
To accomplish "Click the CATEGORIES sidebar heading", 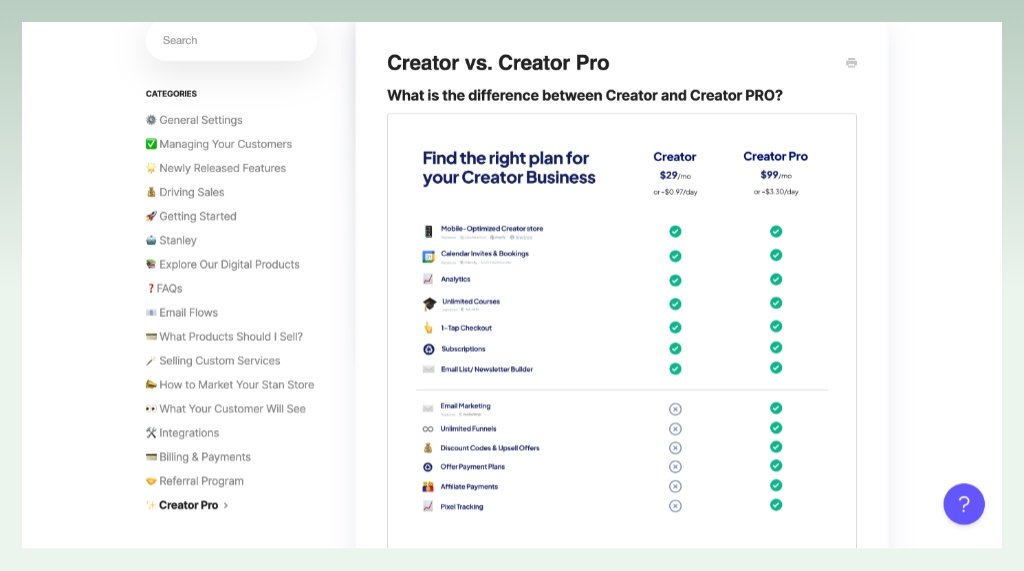I will [171, 94].
